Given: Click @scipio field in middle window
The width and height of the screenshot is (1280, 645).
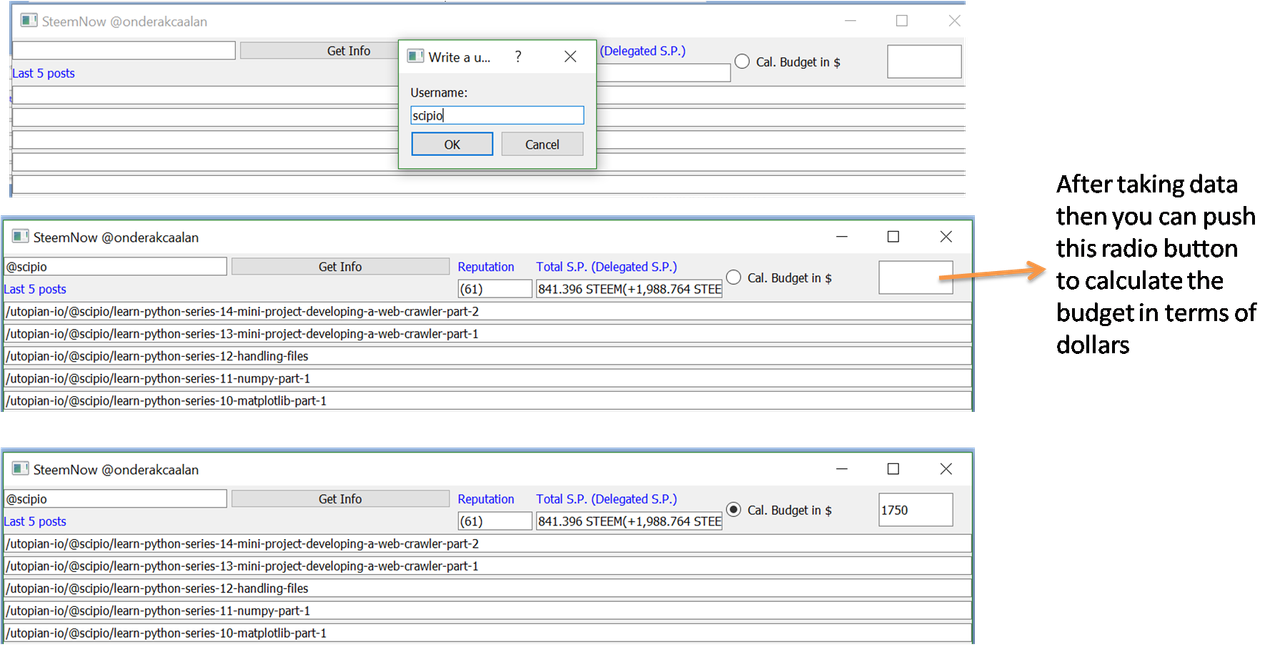Looking at the screenshot, I should tap(115, 267).
